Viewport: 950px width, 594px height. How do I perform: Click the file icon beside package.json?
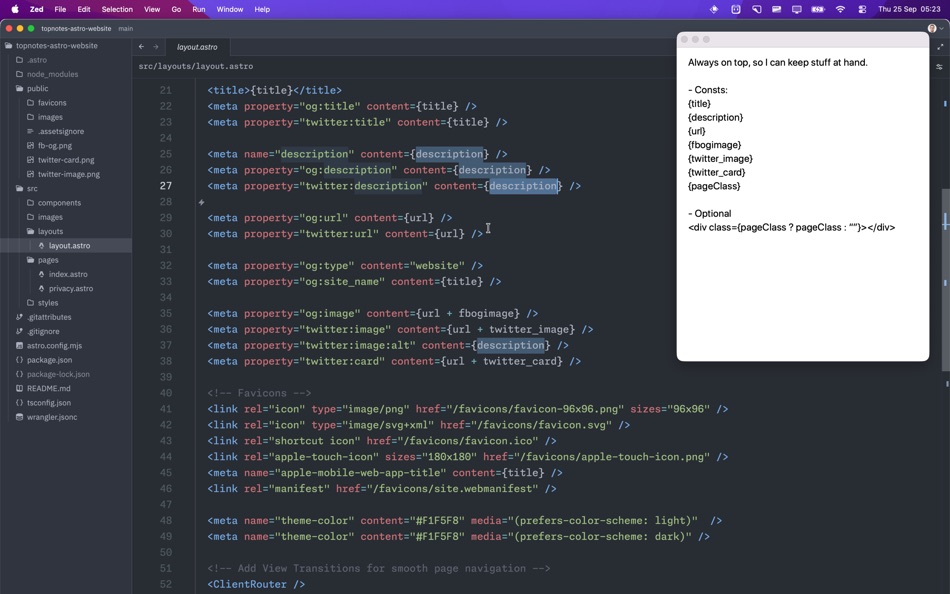pos(22,360)
